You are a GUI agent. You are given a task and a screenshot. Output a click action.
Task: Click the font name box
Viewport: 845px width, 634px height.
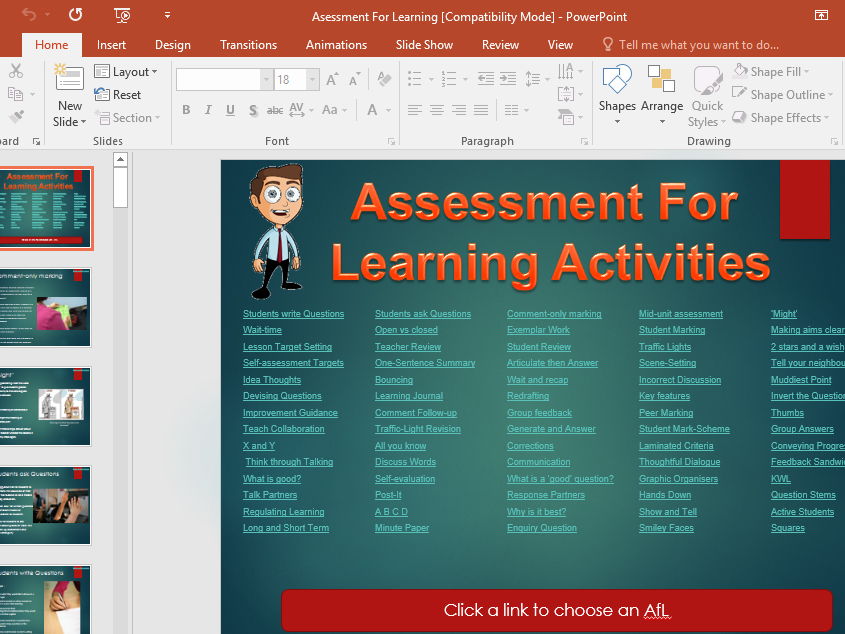(218, 80)
